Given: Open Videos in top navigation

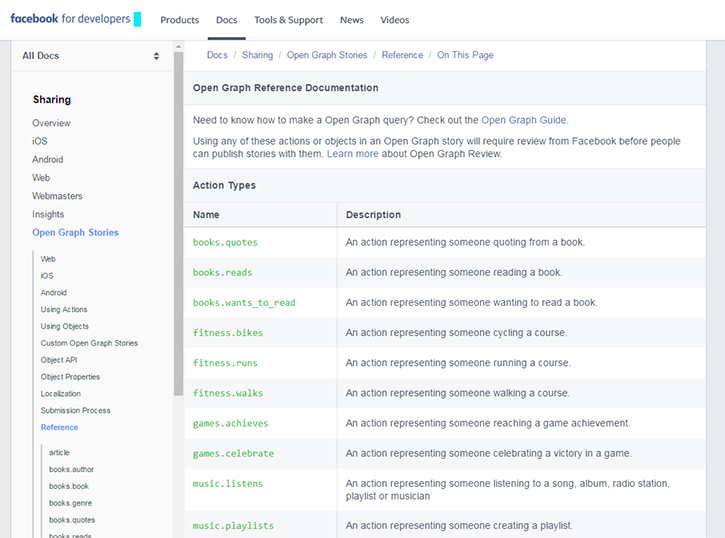Looking at the screenshot, I should coord(395,20).
